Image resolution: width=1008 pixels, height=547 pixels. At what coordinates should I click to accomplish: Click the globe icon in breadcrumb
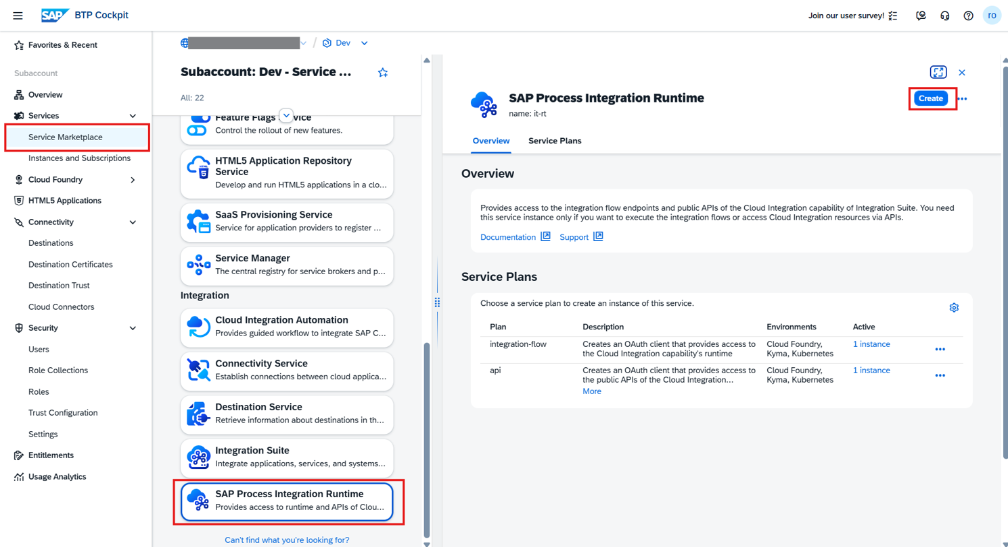coord(184,43)
